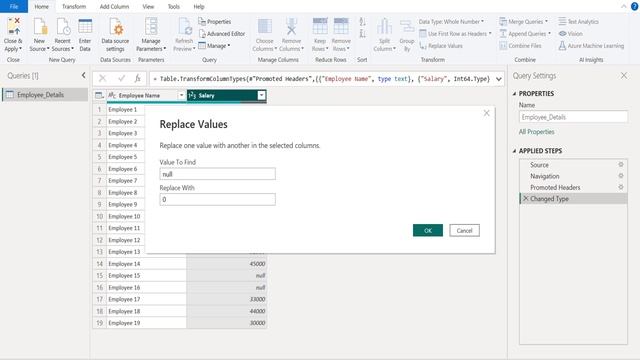The width and height of the screenshot is (640, 360).
Task: Collapse the Queries pane
Action: [84, 76]
